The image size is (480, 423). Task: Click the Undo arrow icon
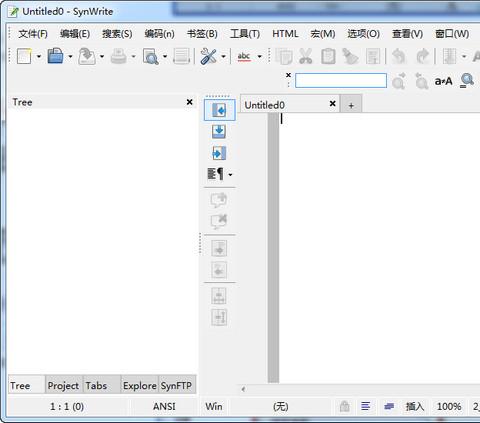click(399, 56)
